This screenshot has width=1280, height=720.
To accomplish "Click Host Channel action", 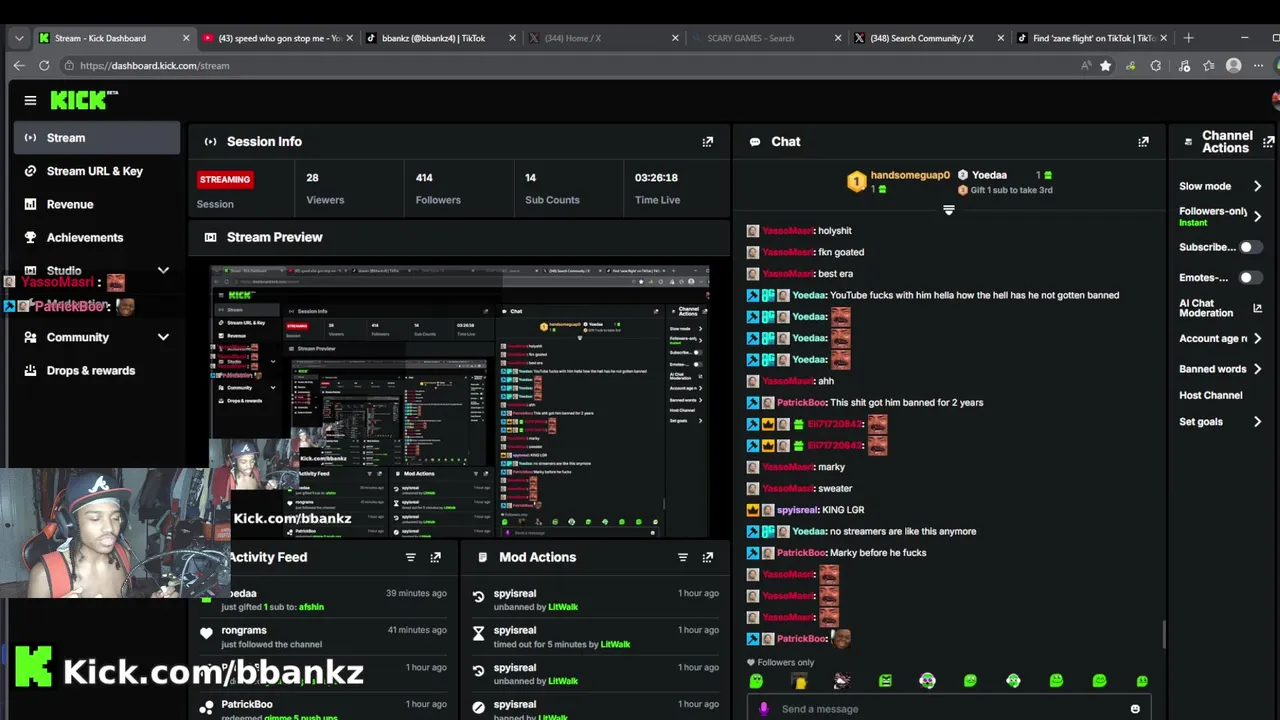I will 1210,395.
